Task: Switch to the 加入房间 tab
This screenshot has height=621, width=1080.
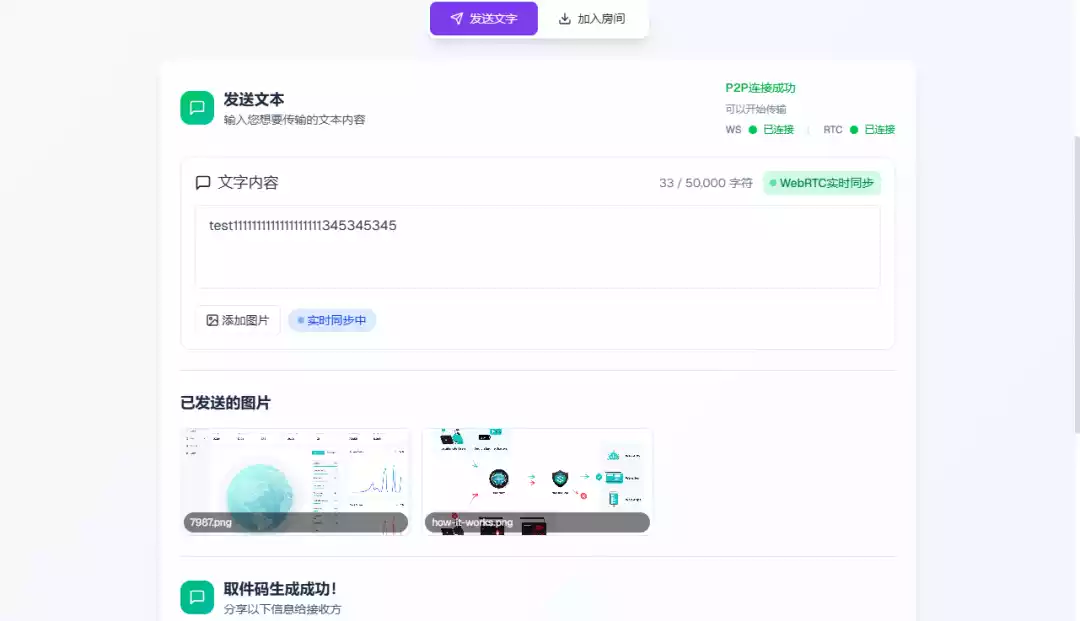Action: point(592,19)
